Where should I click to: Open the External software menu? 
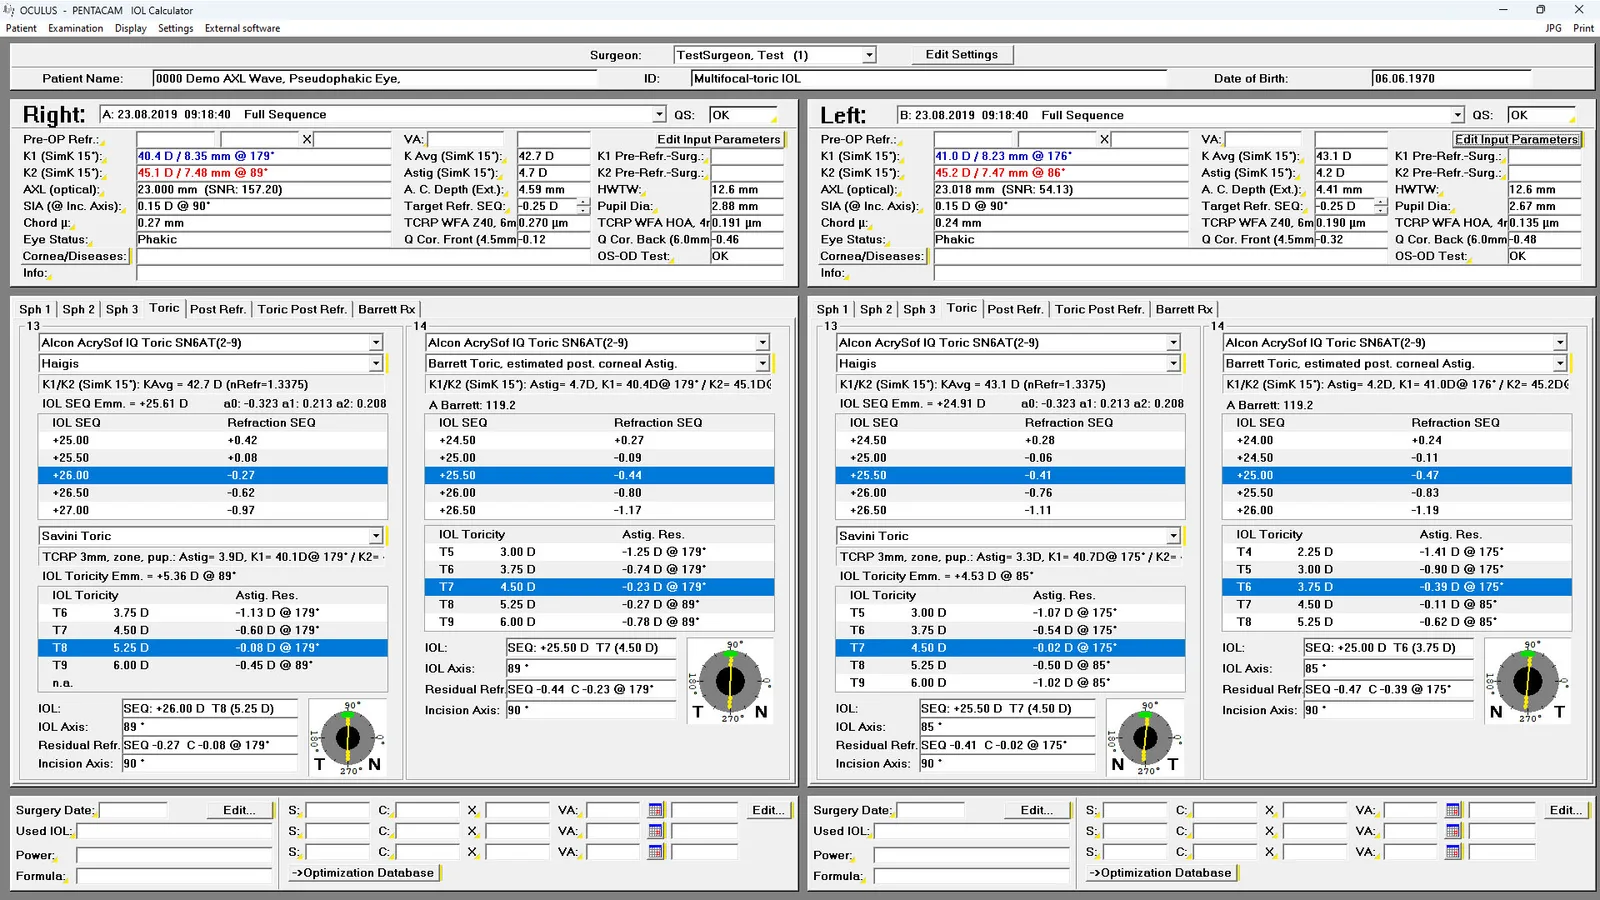[243, 28]
